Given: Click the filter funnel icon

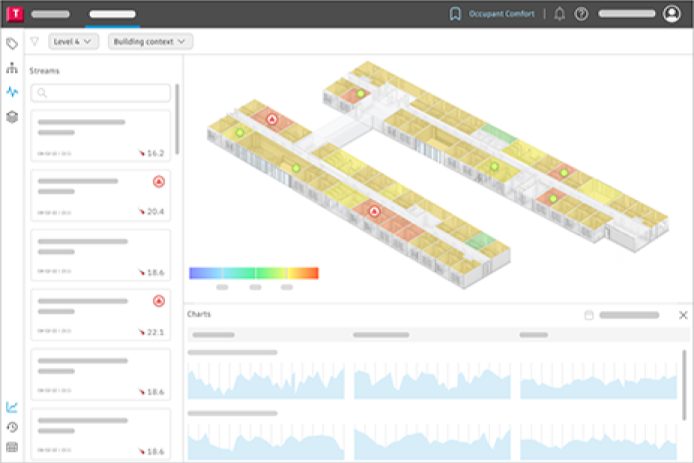Looking at the screenshot, I should (35, 42).
